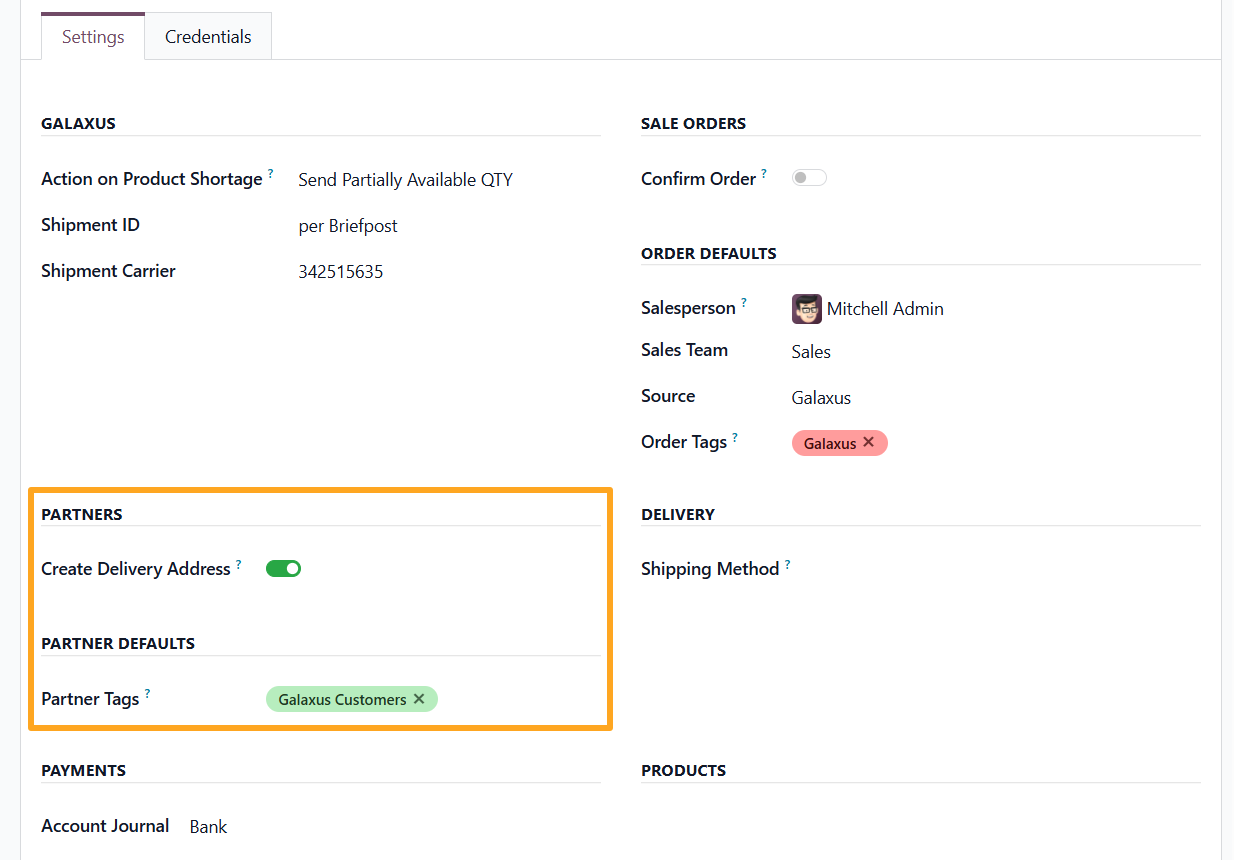
Task: Click the empty Shipping Method field
Action: point(995,569)
